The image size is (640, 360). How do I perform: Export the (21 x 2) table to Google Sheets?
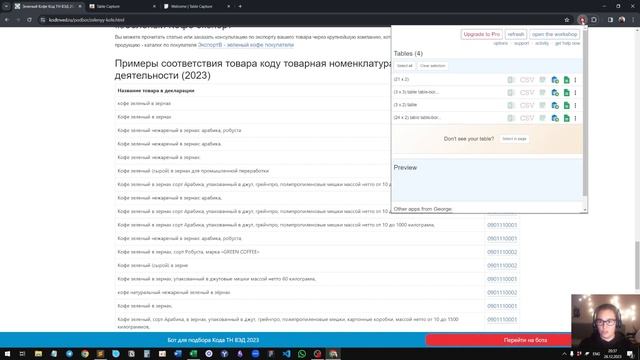point(567,80)
